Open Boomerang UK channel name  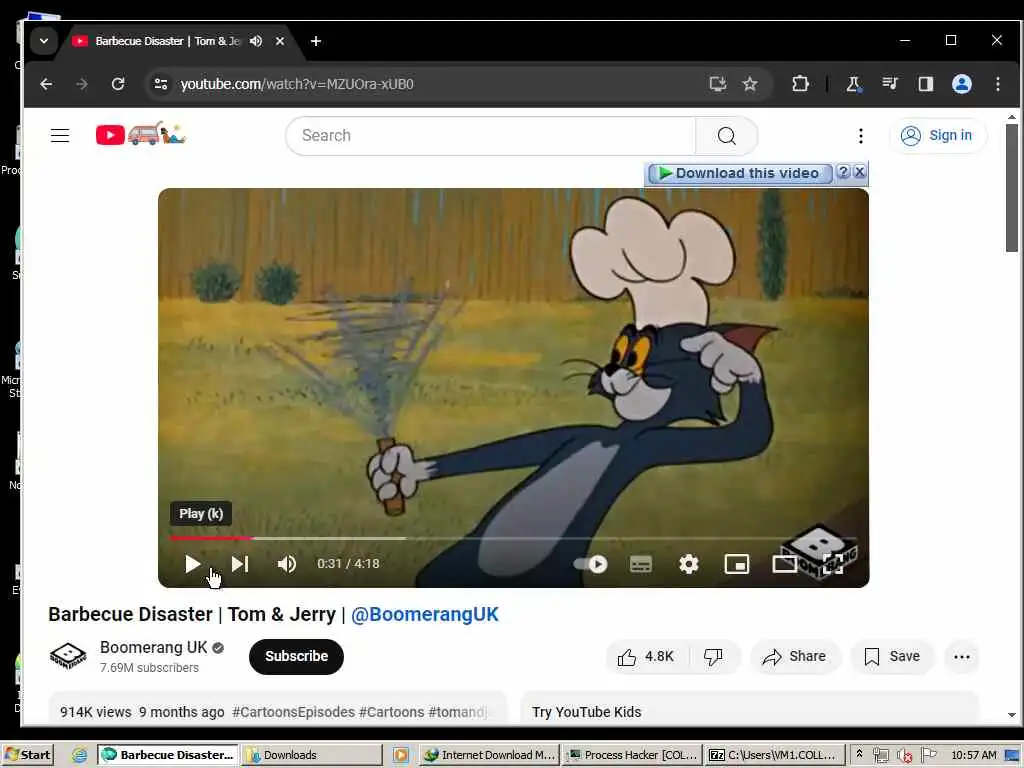click(153, 647)
